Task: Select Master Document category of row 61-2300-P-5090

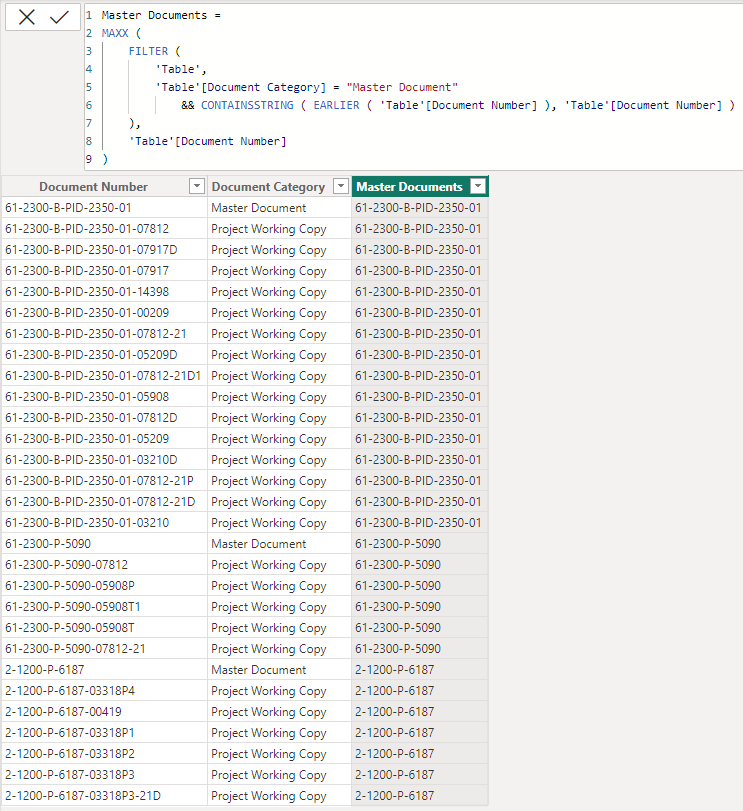Action: 279,544
